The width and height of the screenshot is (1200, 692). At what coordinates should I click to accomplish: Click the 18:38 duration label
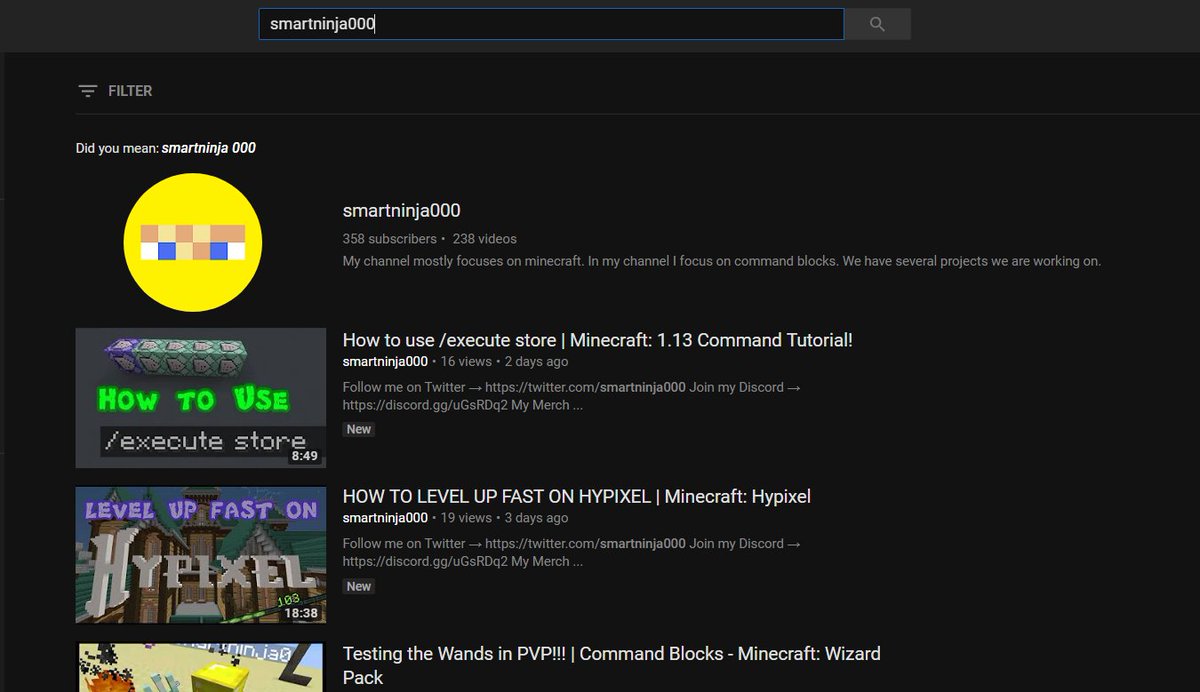click(x=301, y=613)
